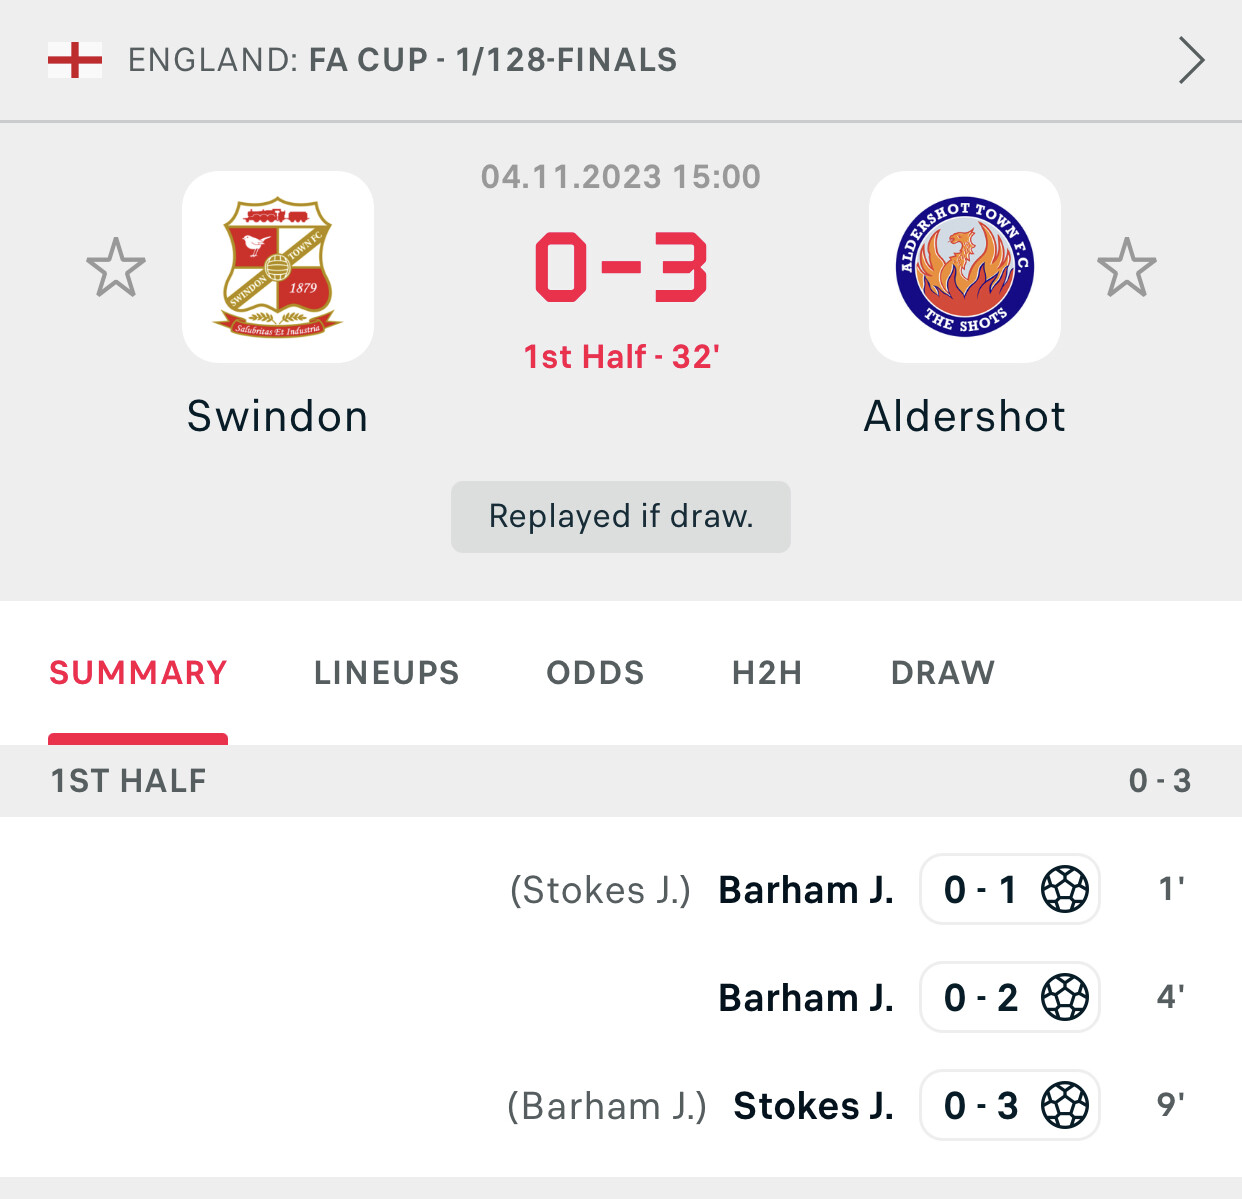This screenshot has height=1199, width=1242.
Task: Expand FA Cup league via chevron arrow
Action: (1191, 60)
